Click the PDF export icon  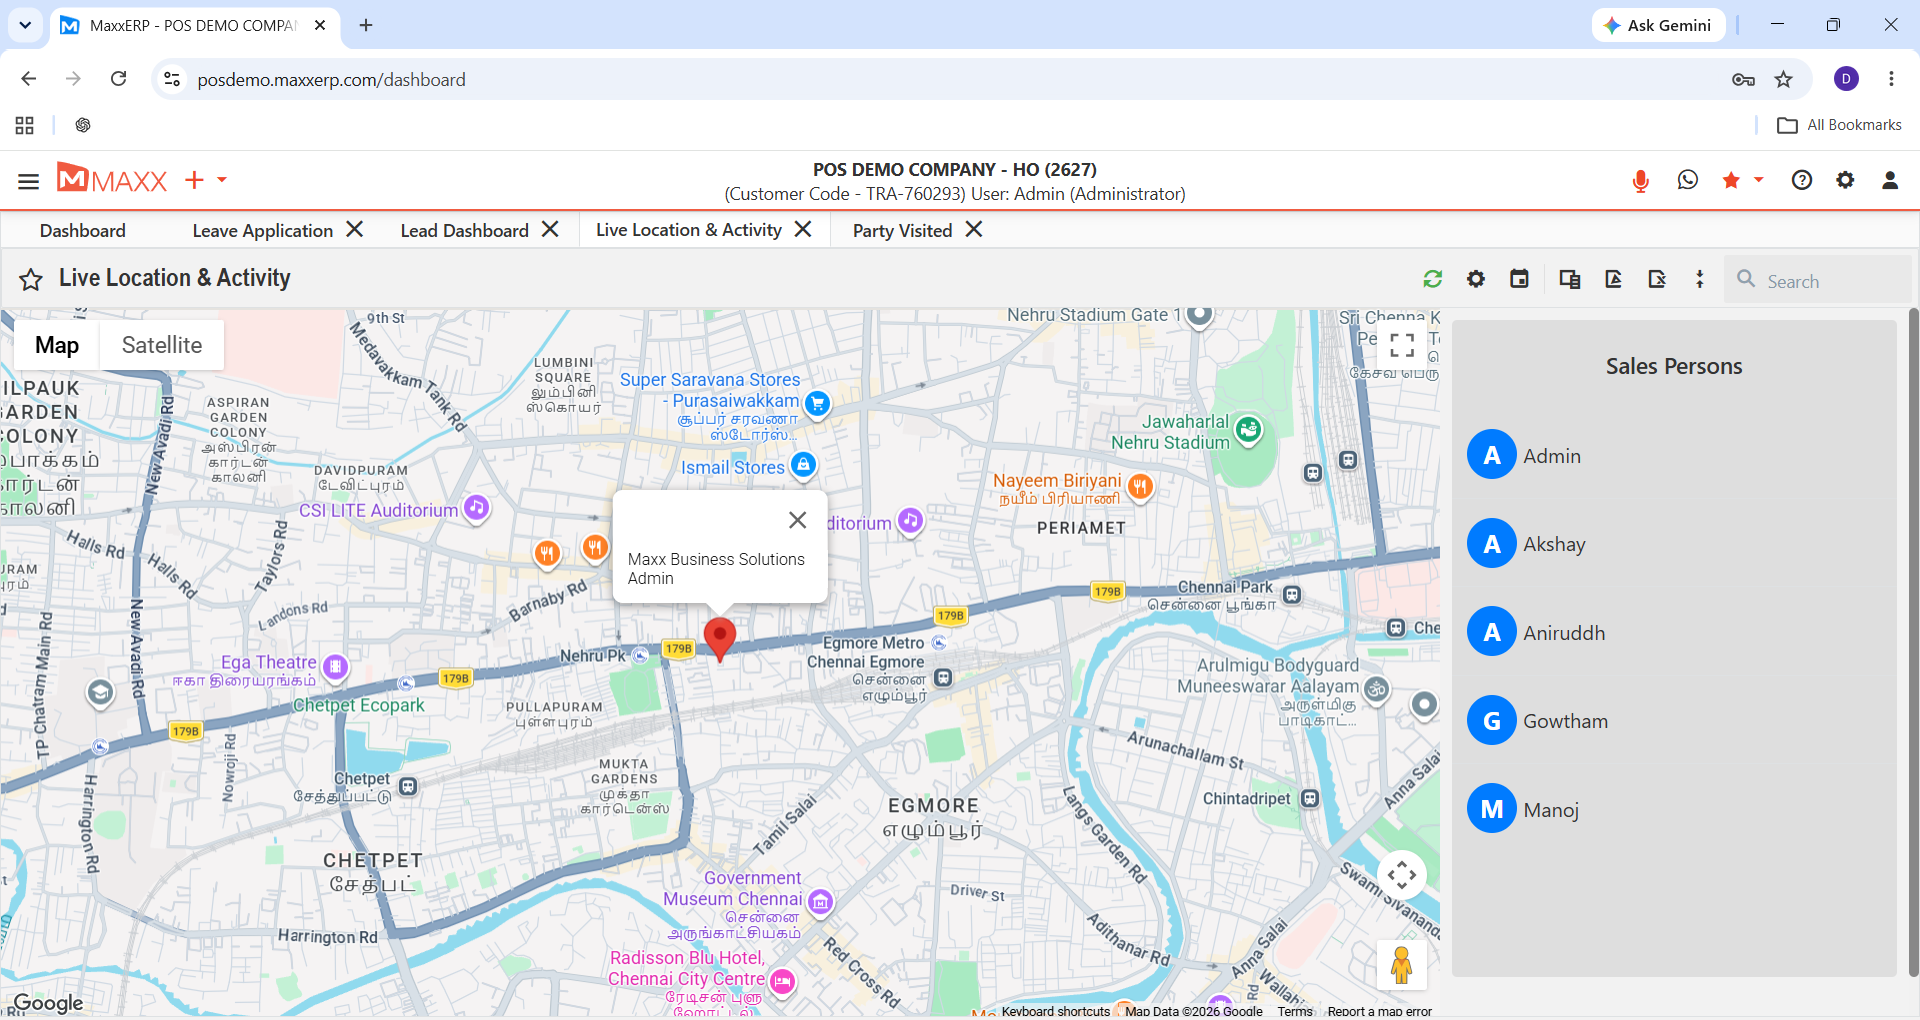pyautogui.click(x=1614, y=279)
